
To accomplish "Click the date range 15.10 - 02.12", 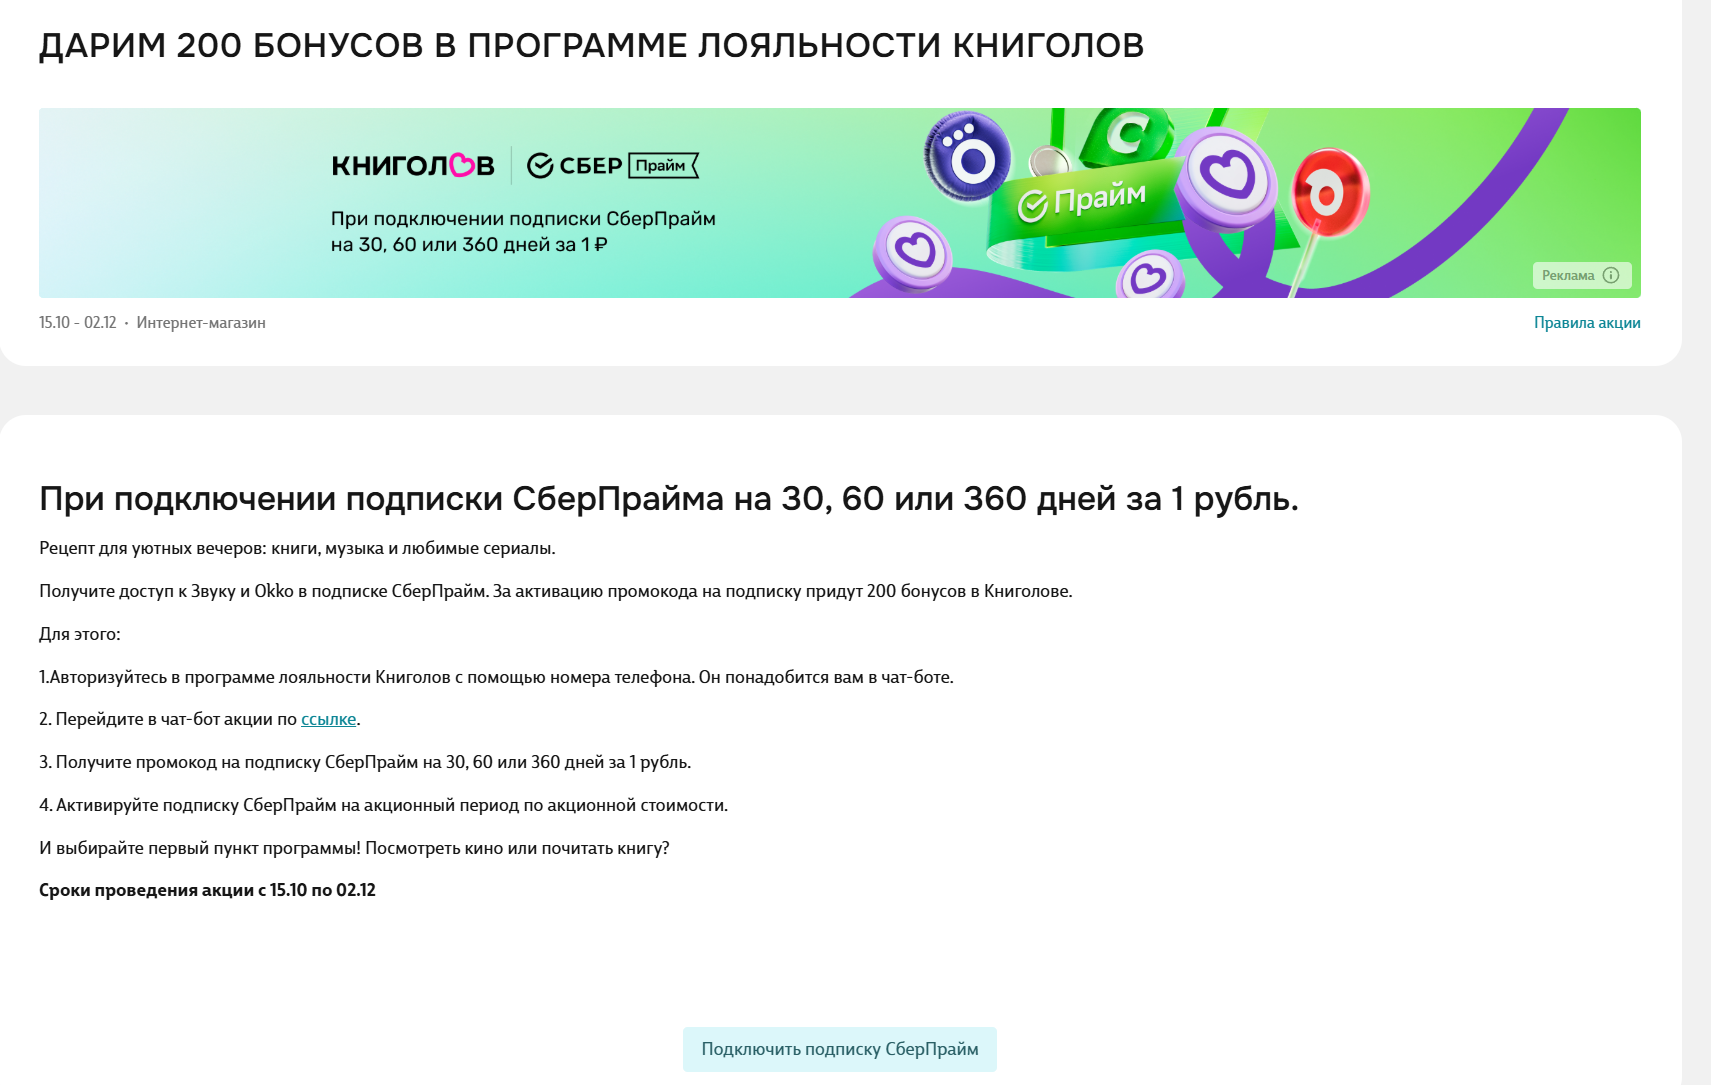I will click(x=78, y=322).
